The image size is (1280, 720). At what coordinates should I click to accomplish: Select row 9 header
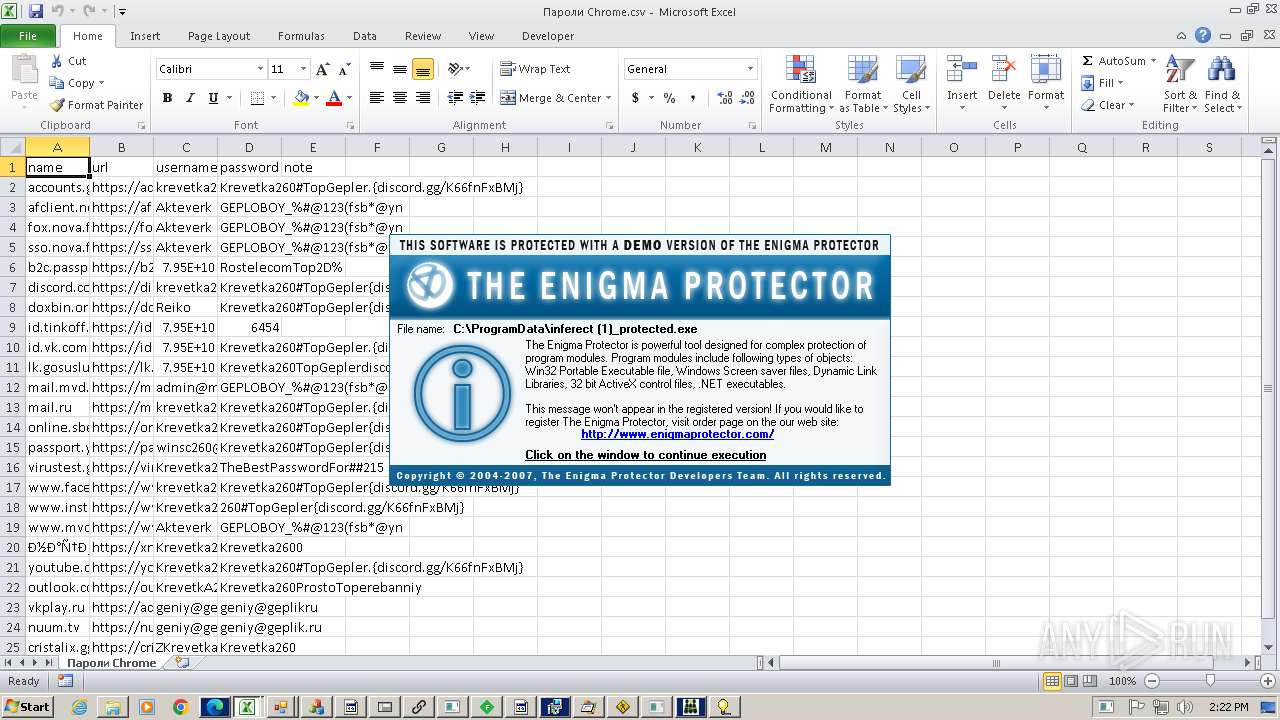(x=13, y=327)
